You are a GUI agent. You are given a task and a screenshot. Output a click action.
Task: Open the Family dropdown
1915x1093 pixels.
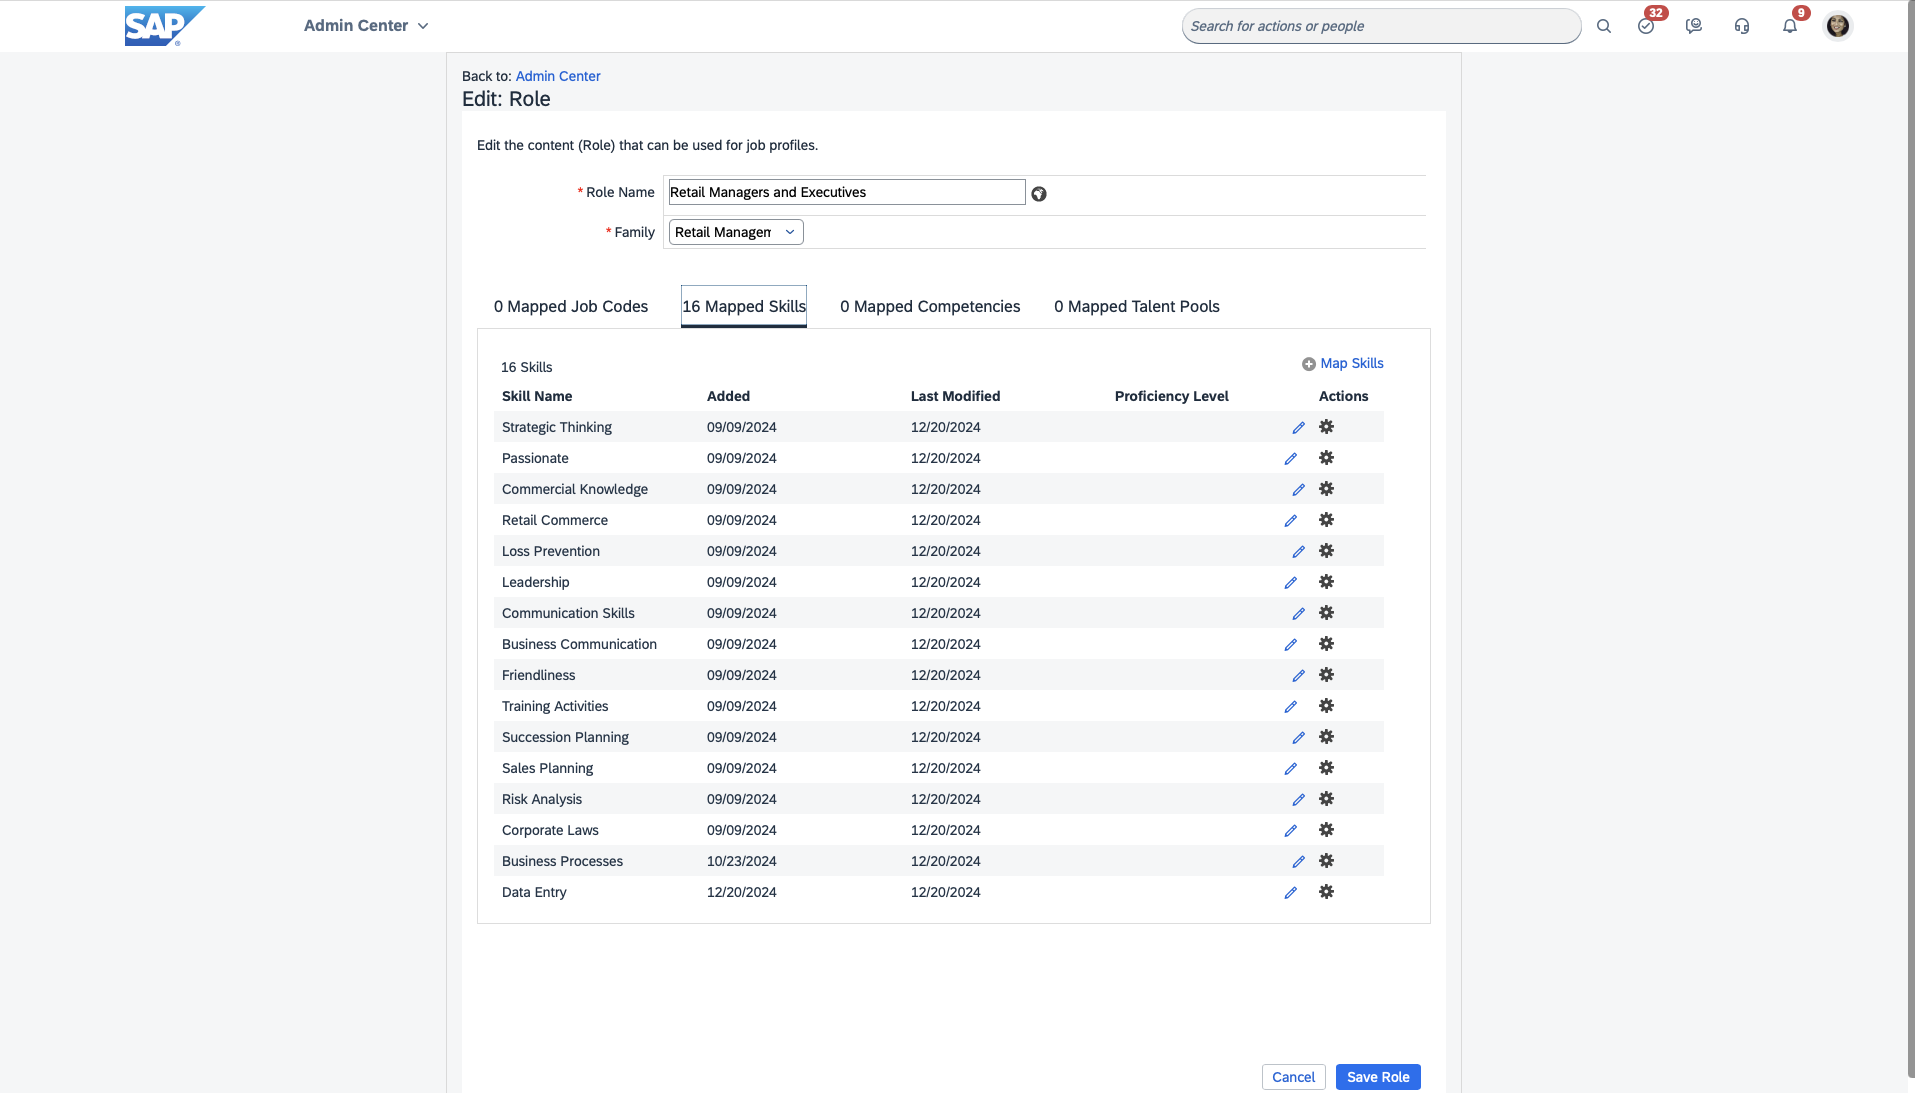coord(735,232)
